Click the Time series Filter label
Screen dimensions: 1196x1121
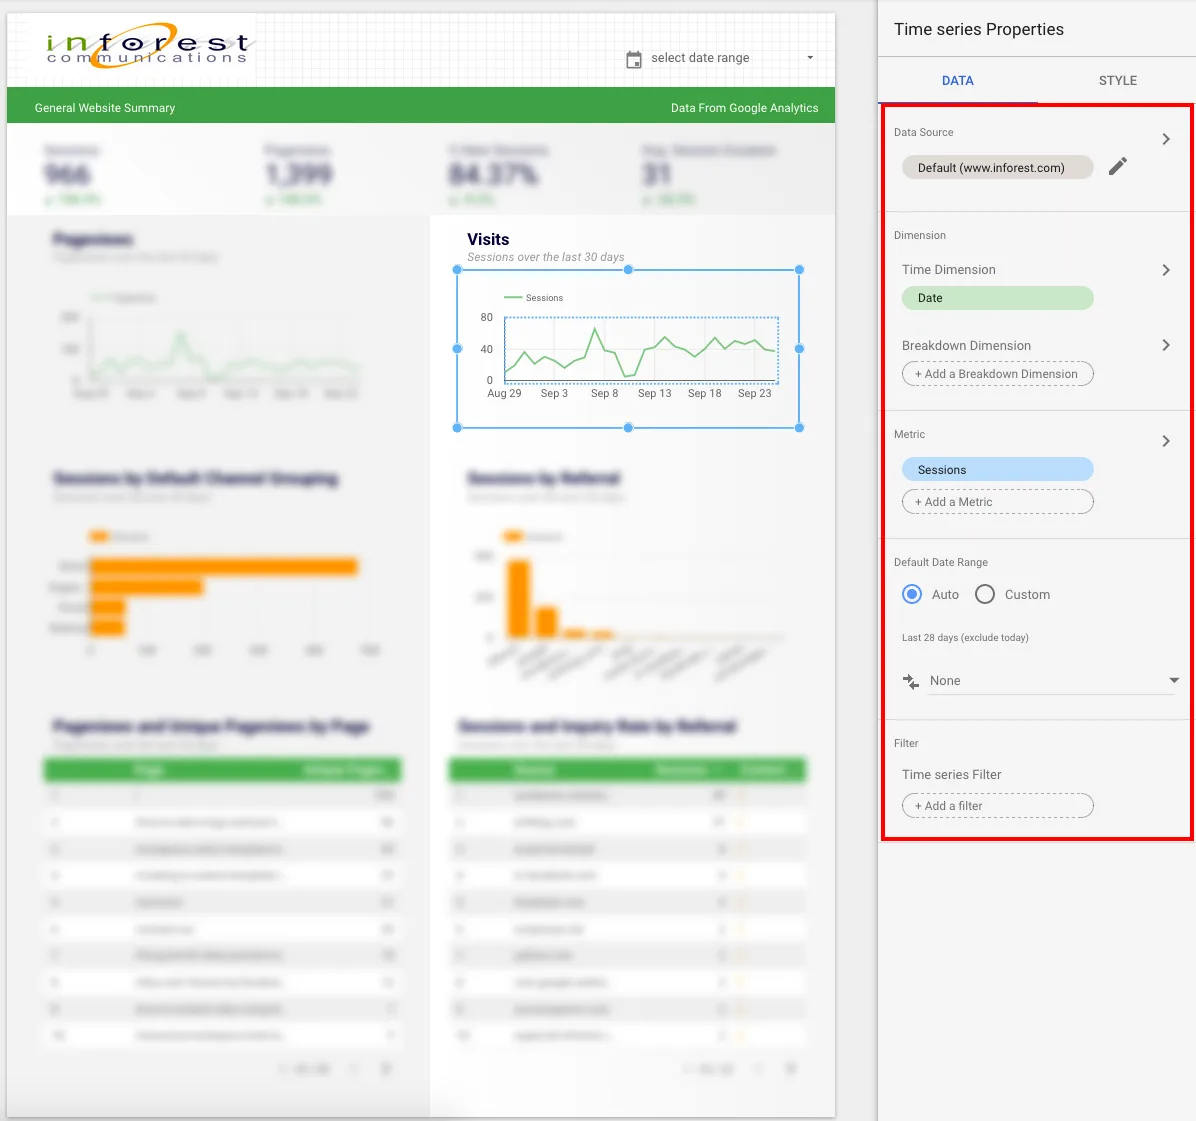coord(951,774)
